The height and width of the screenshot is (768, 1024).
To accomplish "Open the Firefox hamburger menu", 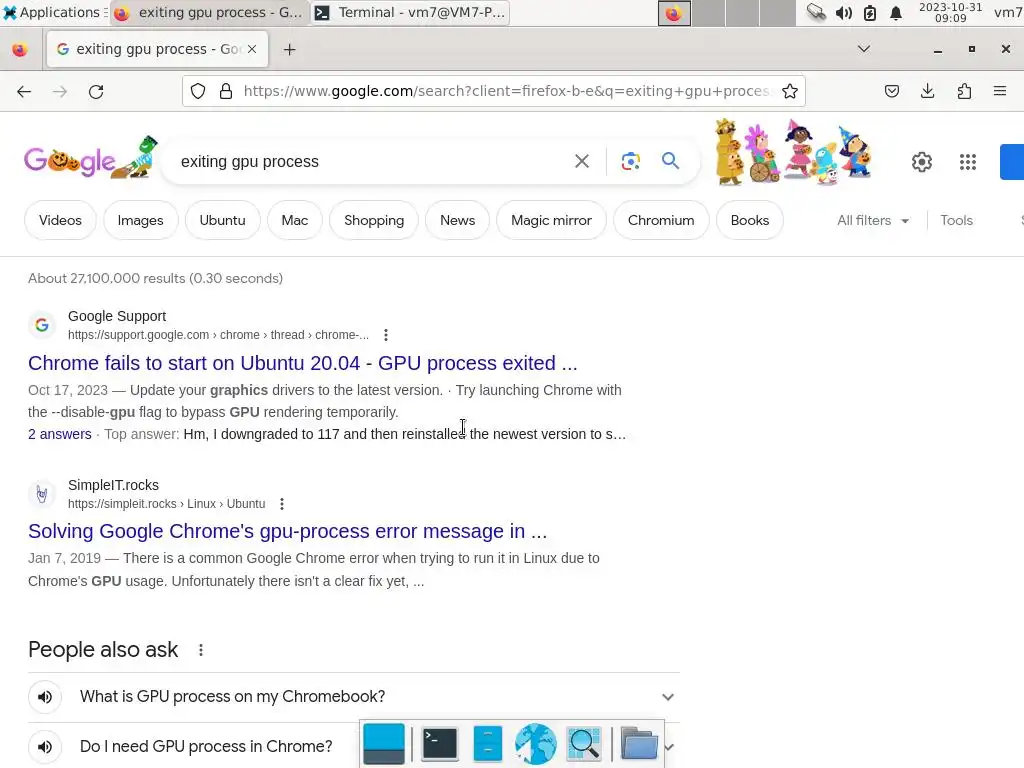I will [x=1000, y=91].
